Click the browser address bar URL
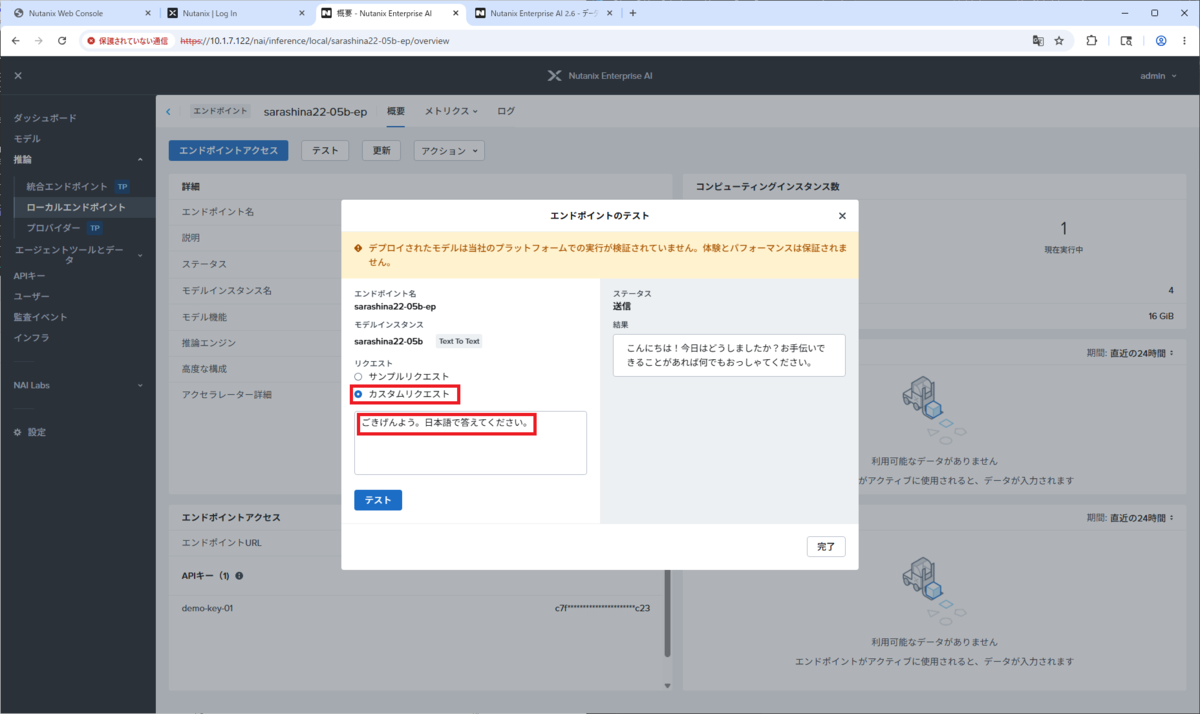The width and height of the screenshot is (1200, 714). coord(314,41)
